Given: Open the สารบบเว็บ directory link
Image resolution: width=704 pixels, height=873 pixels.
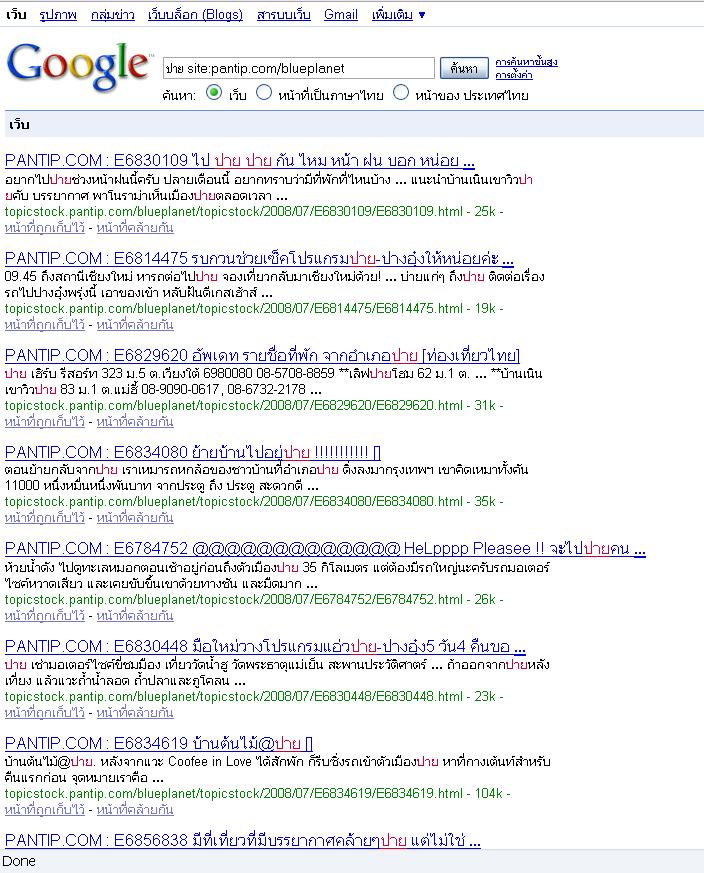Looking at the screenshot, I should [x=283, y=14].
